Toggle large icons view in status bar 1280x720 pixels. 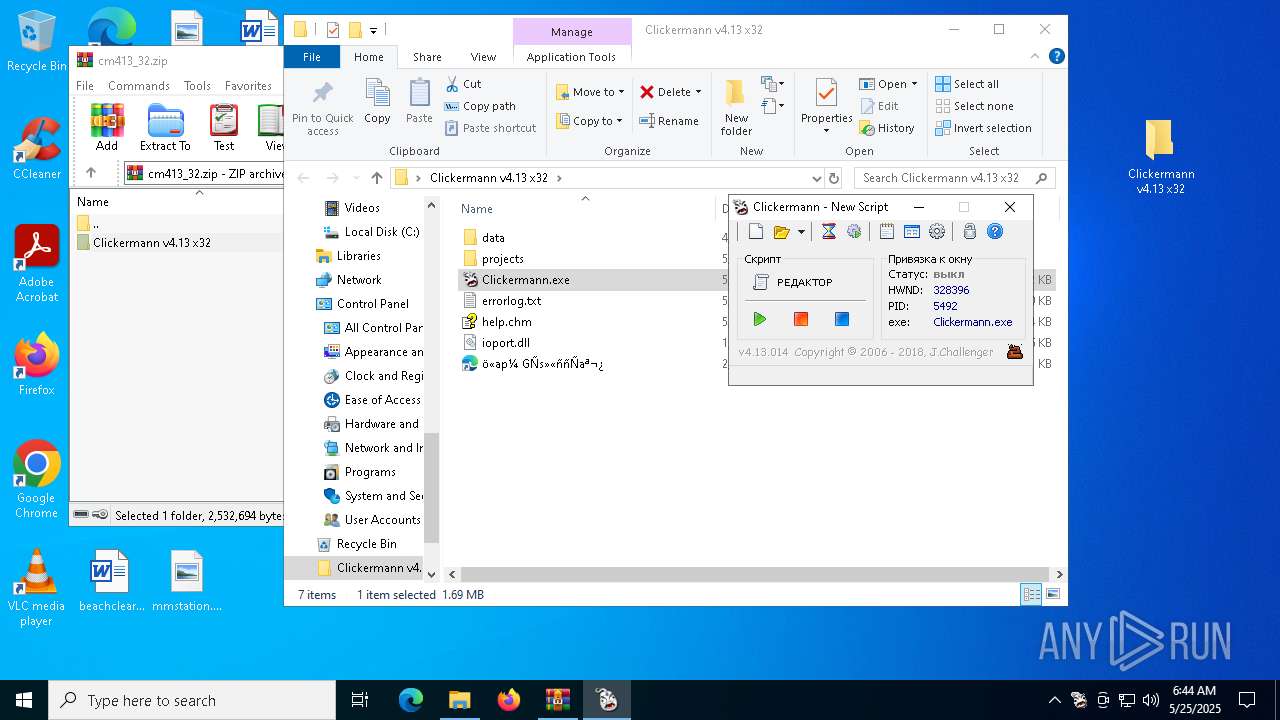point(1052,594)
